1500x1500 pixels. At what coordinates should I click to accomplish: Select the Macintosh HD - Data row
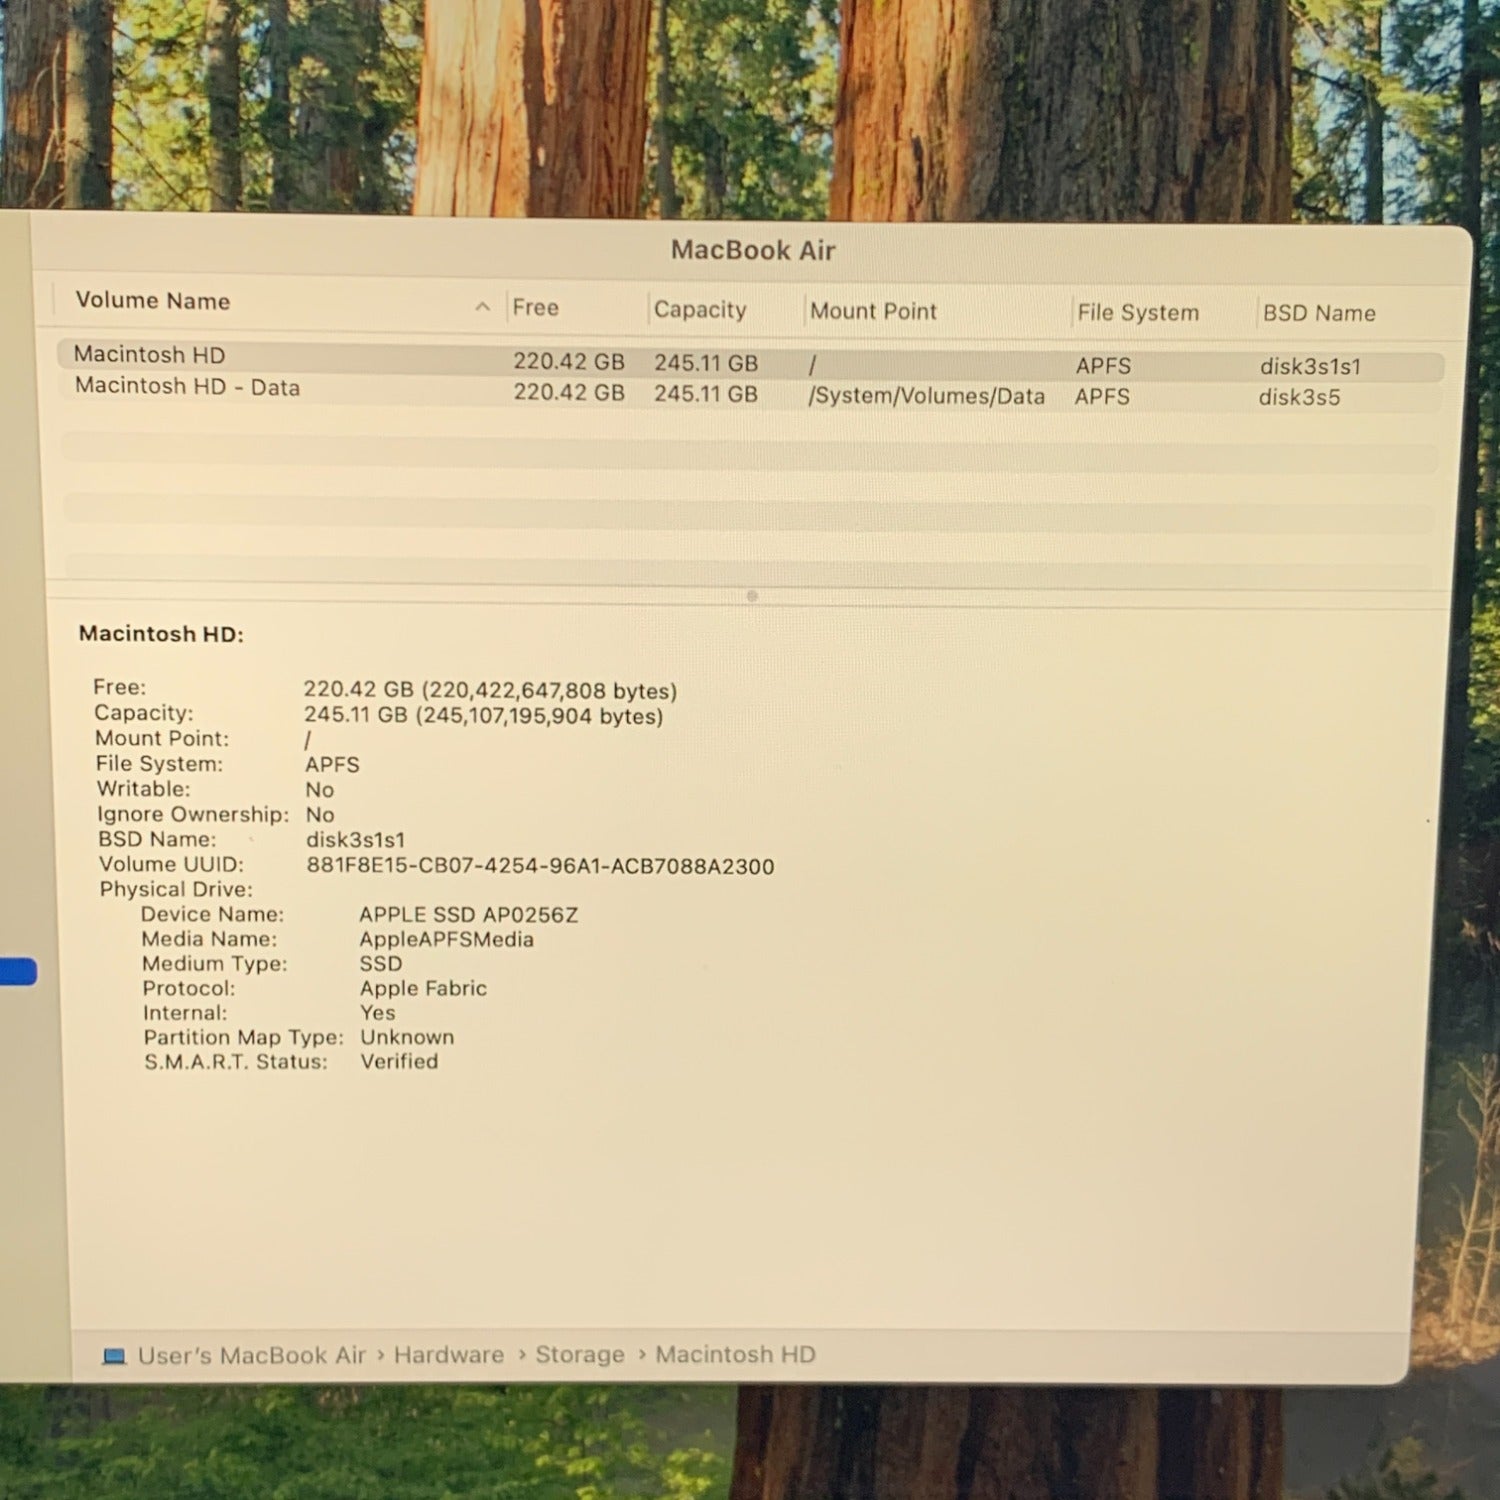[187, 387]
